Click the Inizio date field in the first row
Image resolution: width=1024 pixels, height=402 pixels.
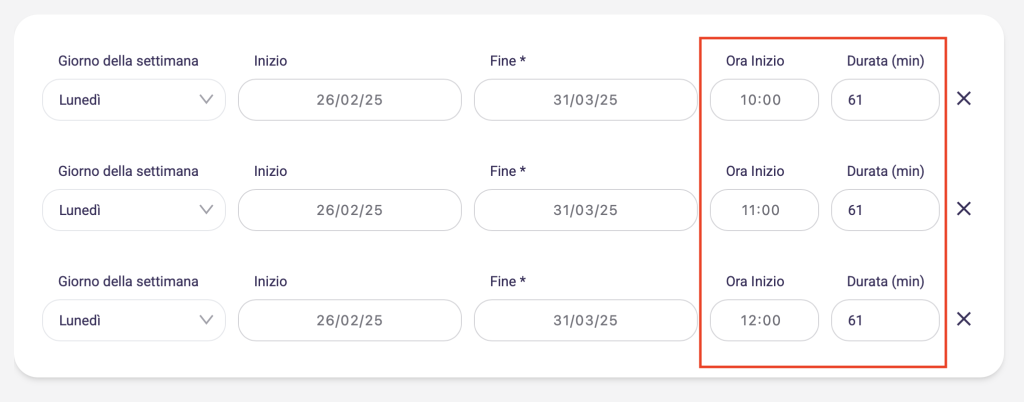click(x=350, y=100)
